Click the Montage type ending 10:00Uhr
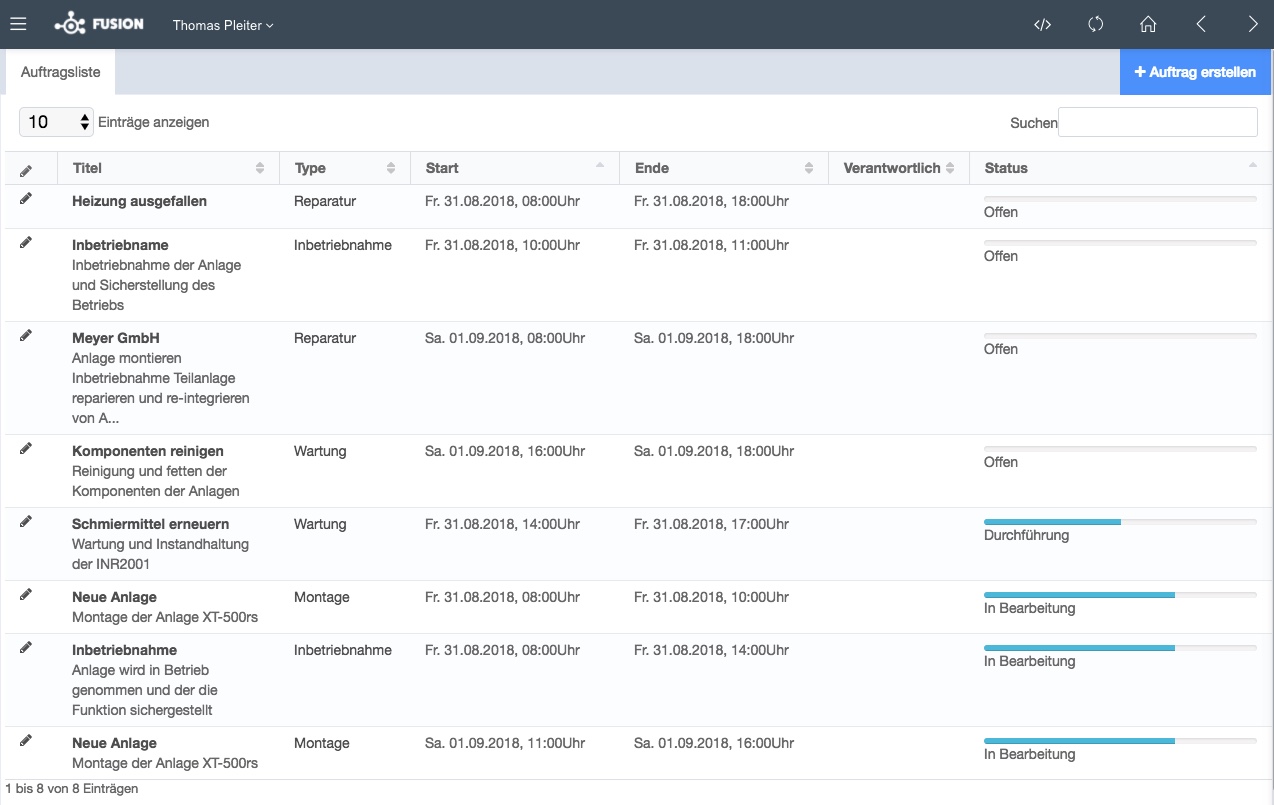The image size is (1274, 805). 322,597
